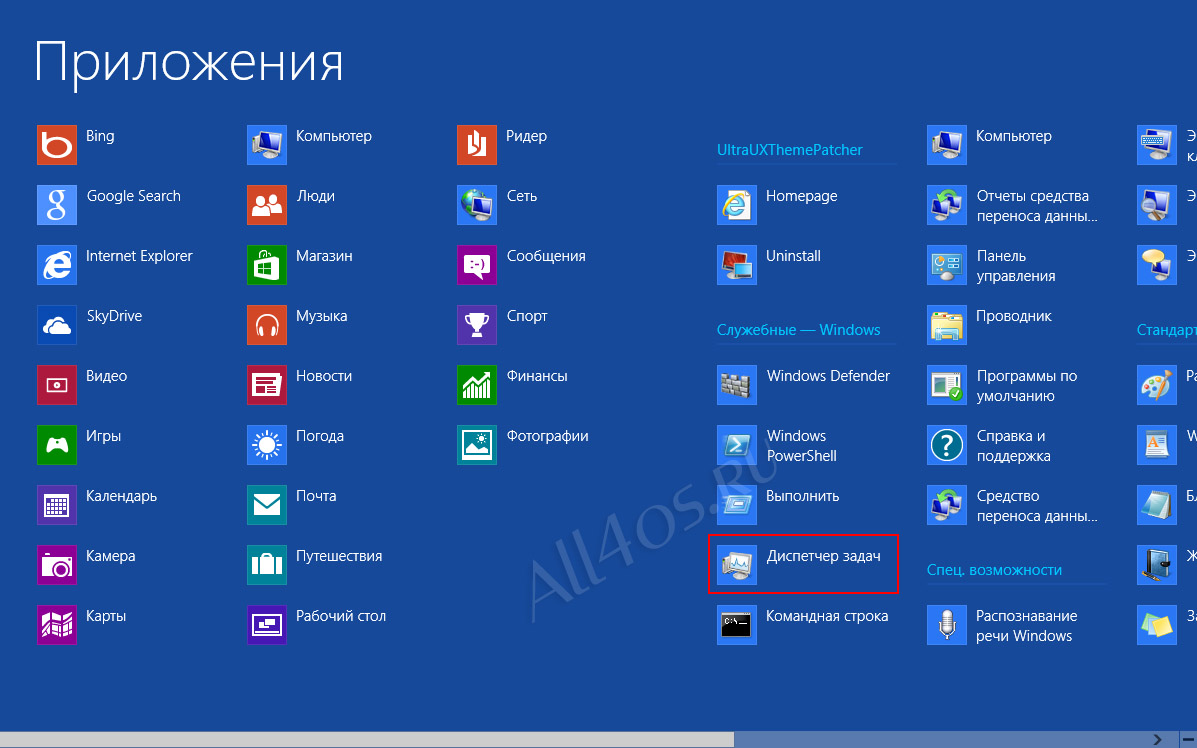Open the Новости app
This screenshot has height=748, width=1197.
click(x=266, y=385)
